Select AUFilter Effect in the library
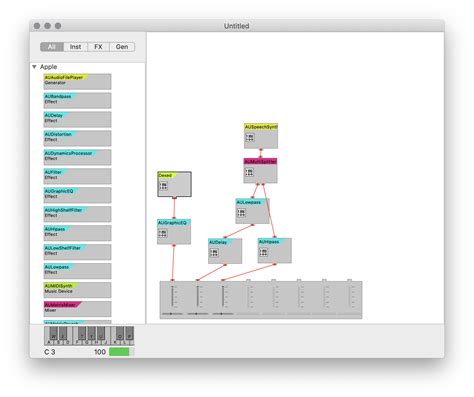474x397 pixels. click(77, 176)
